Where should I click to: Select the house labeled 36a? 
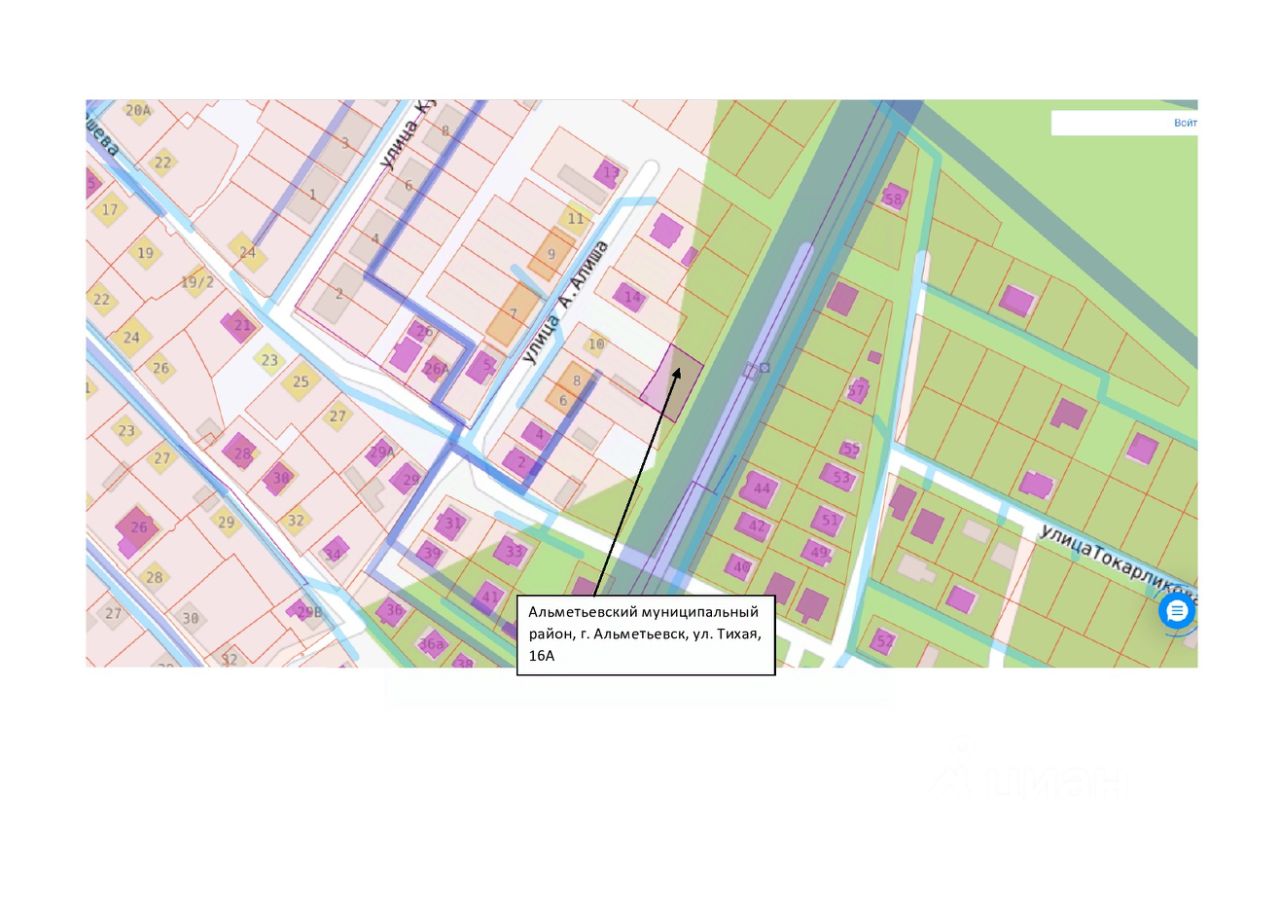click(x=431, y=644)
